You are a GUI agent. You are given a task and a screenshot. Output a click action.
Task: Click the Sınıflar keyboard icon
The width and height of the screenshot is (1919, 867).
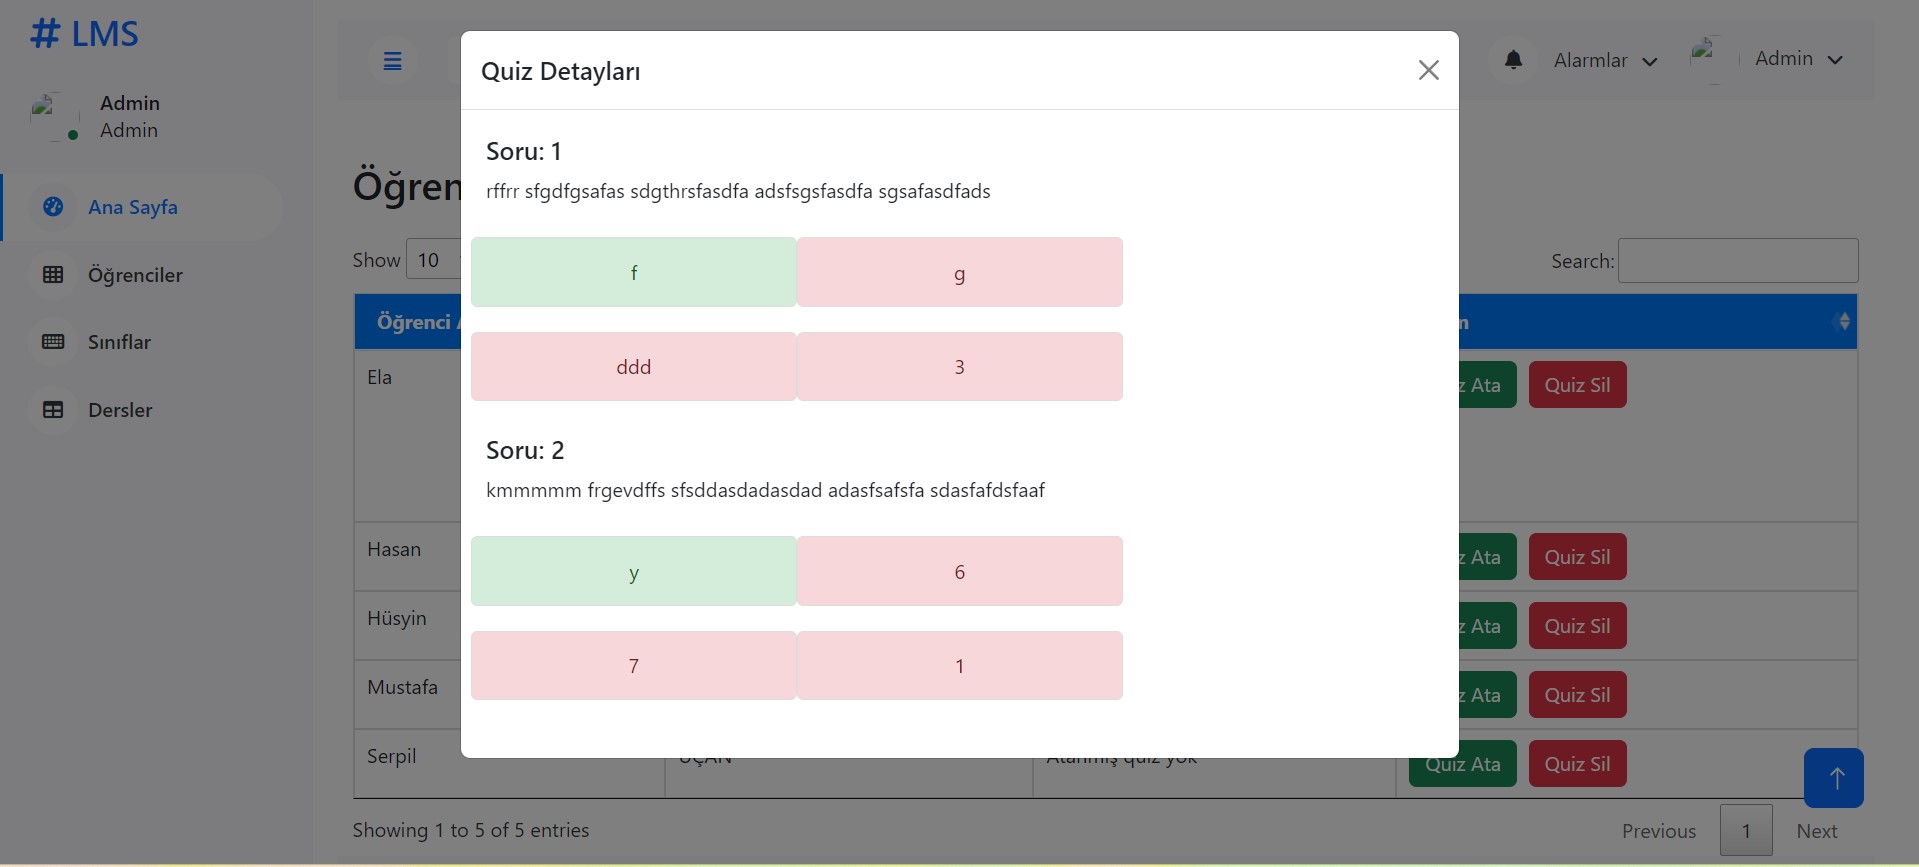[53, 342]
